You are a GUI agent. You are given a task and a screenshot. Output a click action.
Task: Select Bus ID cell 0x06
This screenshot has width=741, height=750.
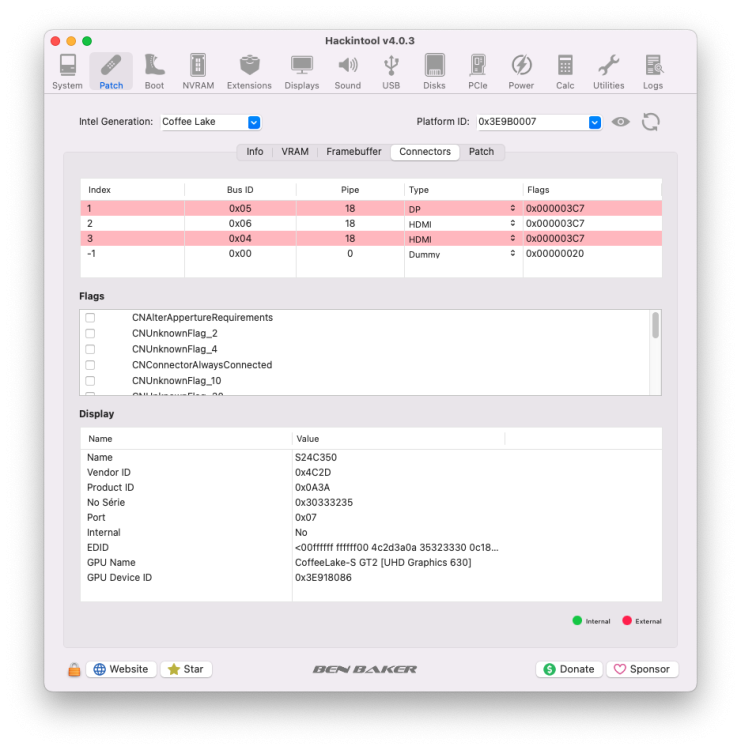tap(240, 223)
